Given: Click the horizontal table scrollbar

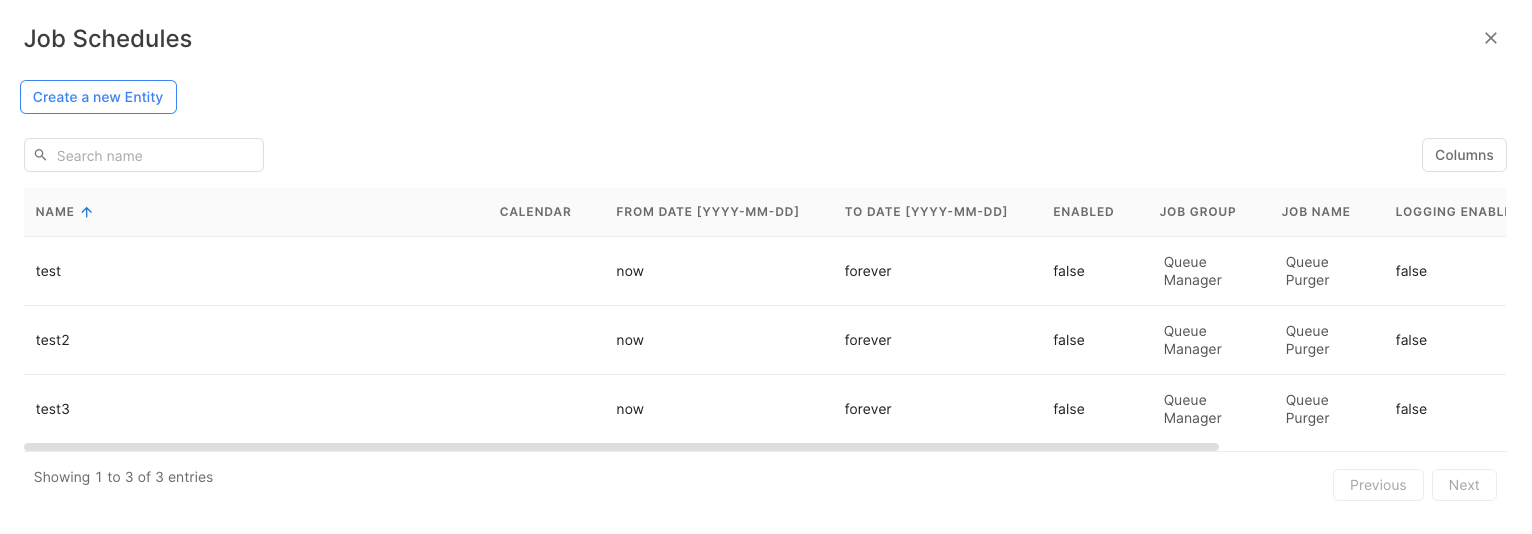Looking at the screenshot, I should coord(620,447).
